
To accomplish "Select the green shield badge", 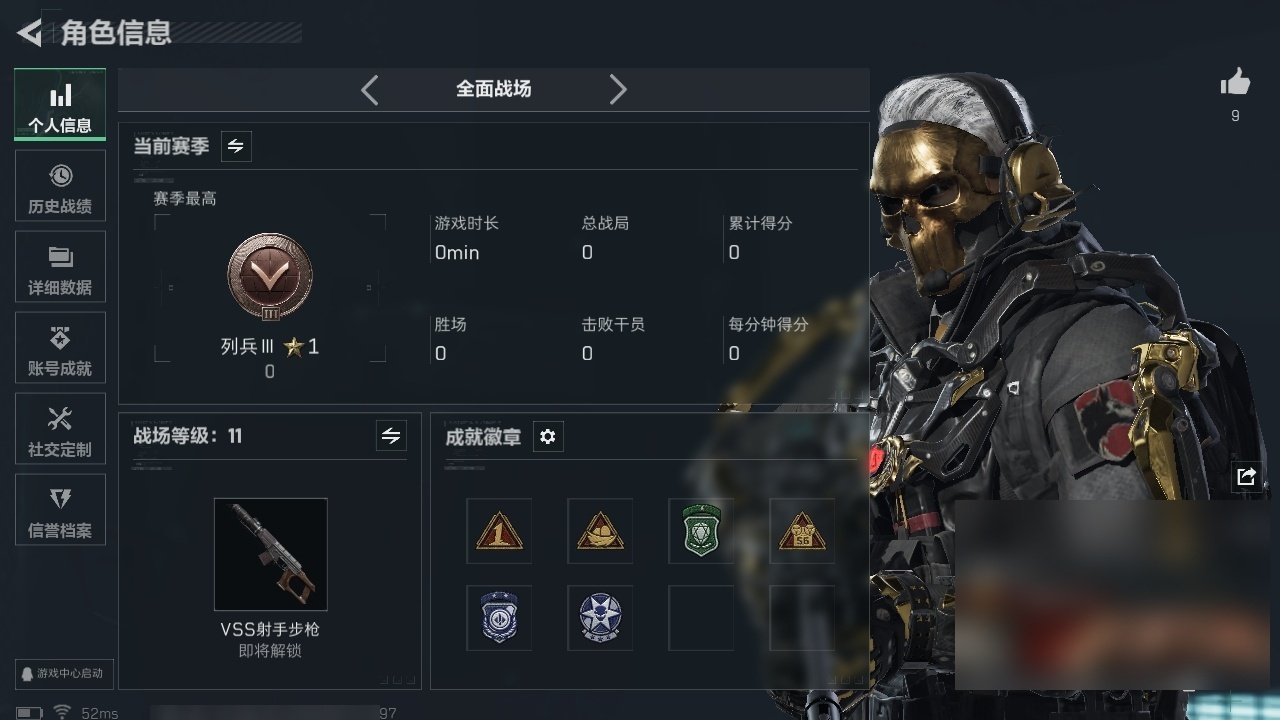I will click(701, 531).
